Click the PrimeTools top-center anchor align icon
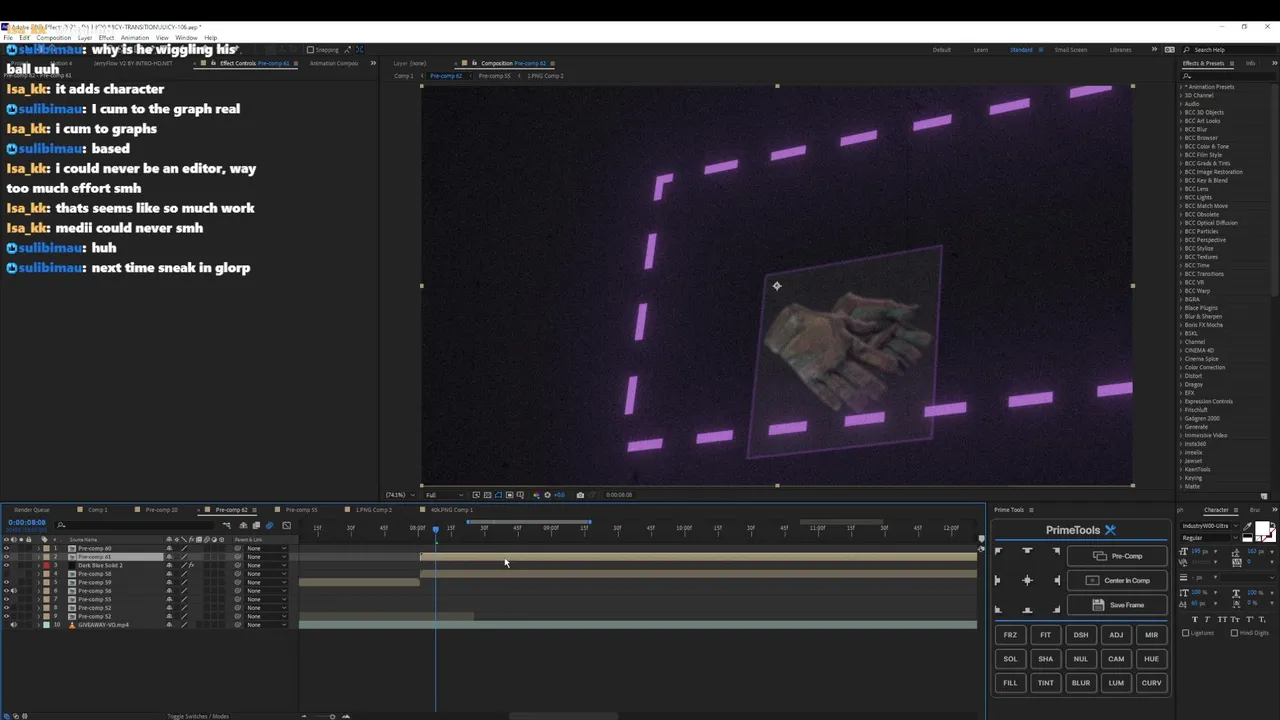The image size is (1280, 720). tap(1027, 551)
